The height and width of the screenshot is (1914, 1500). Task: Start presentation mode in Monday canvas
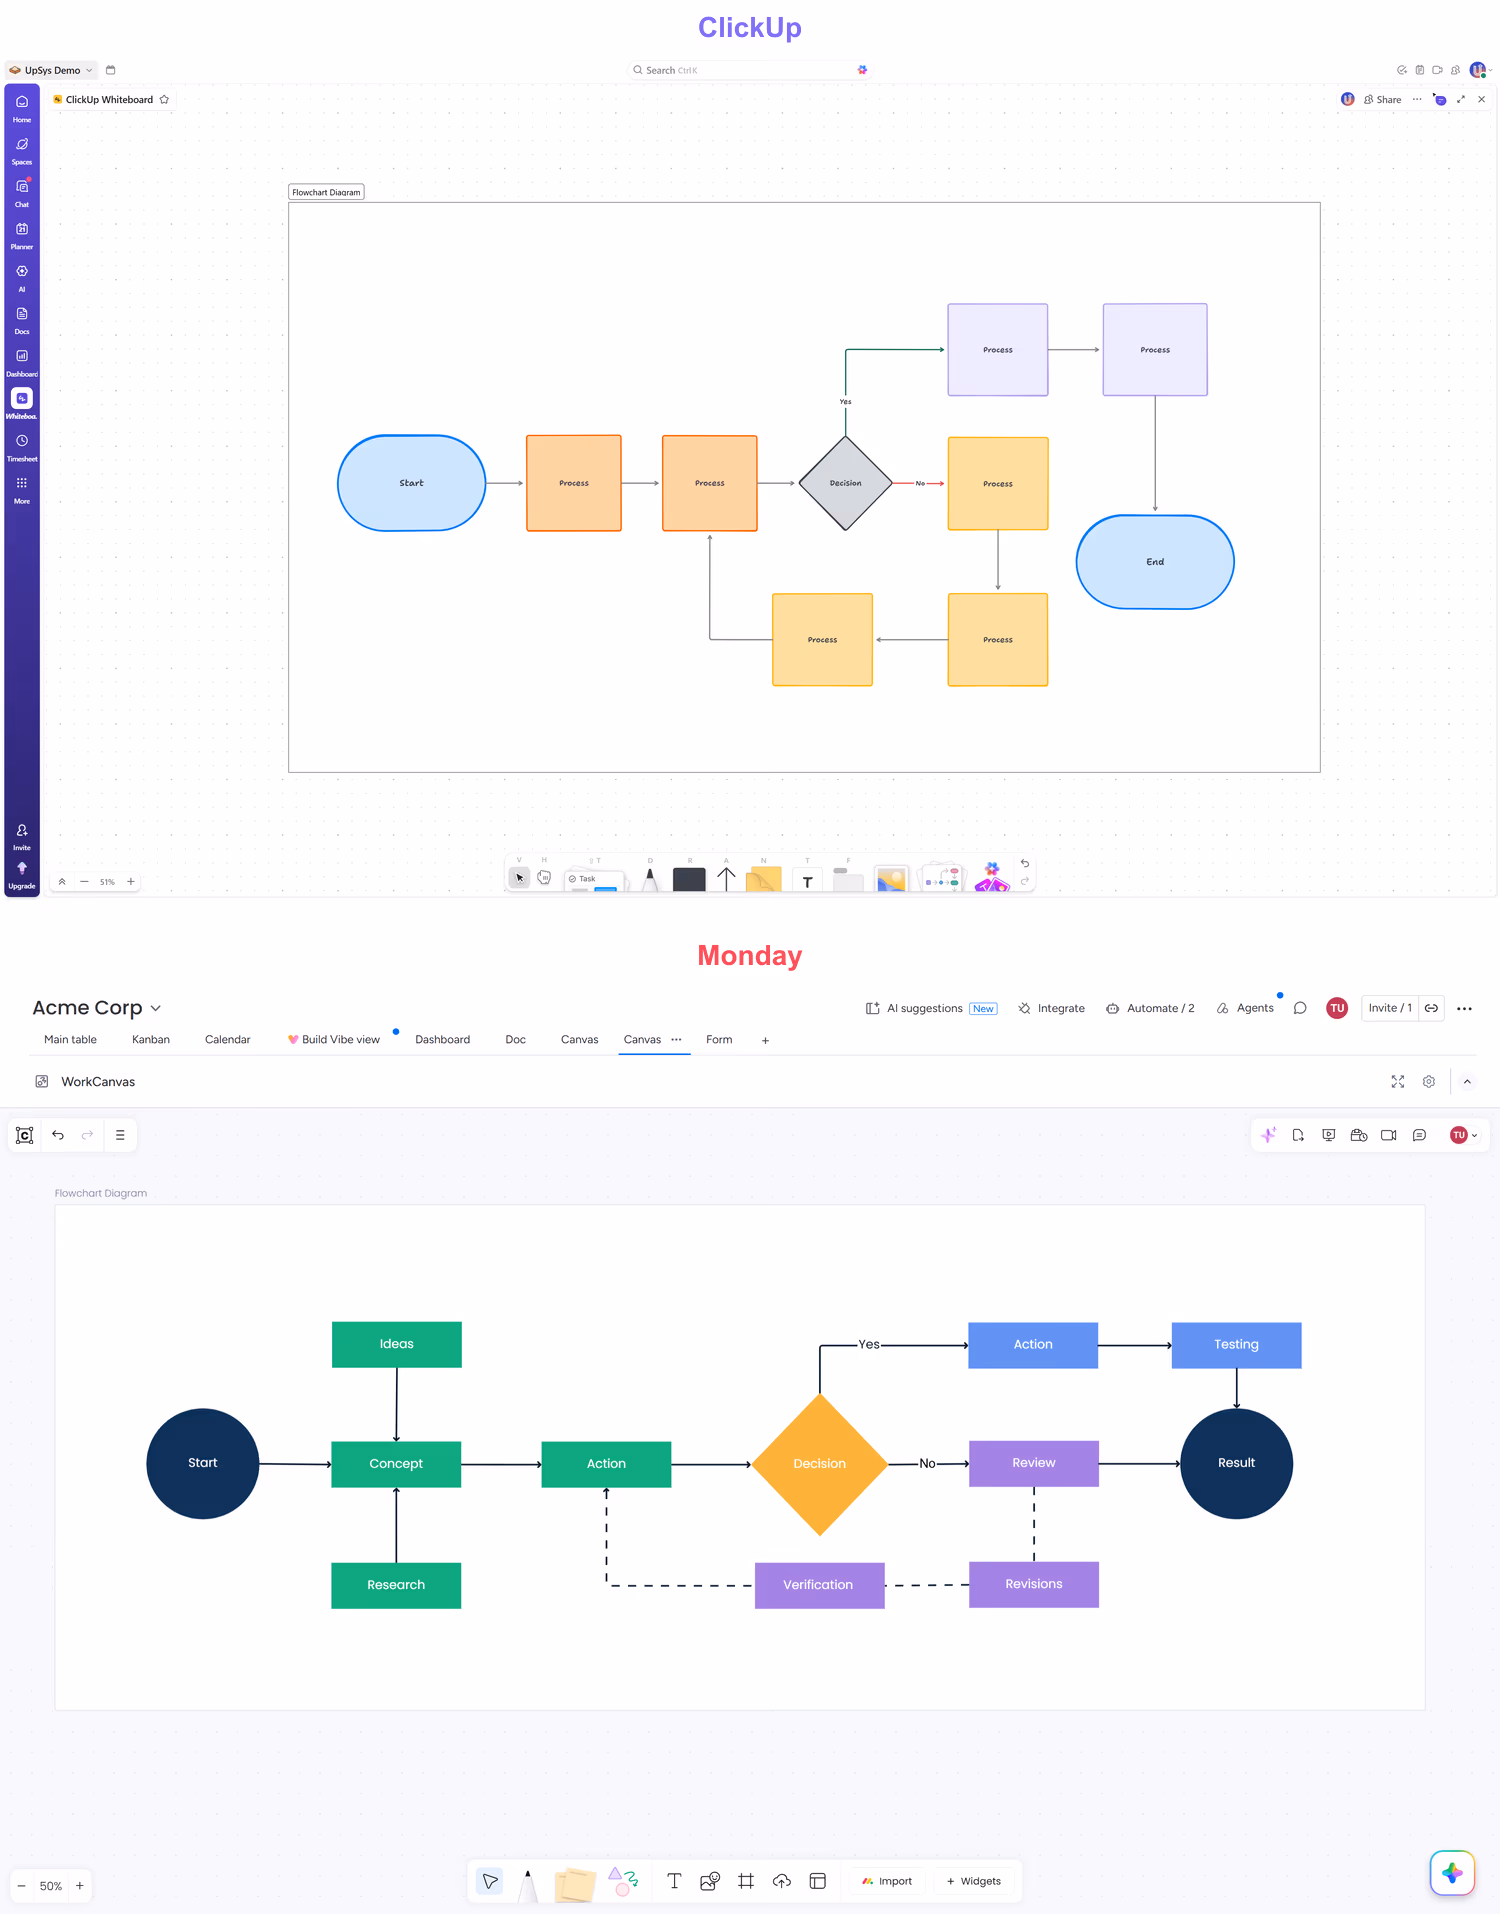(1328, 1135)
